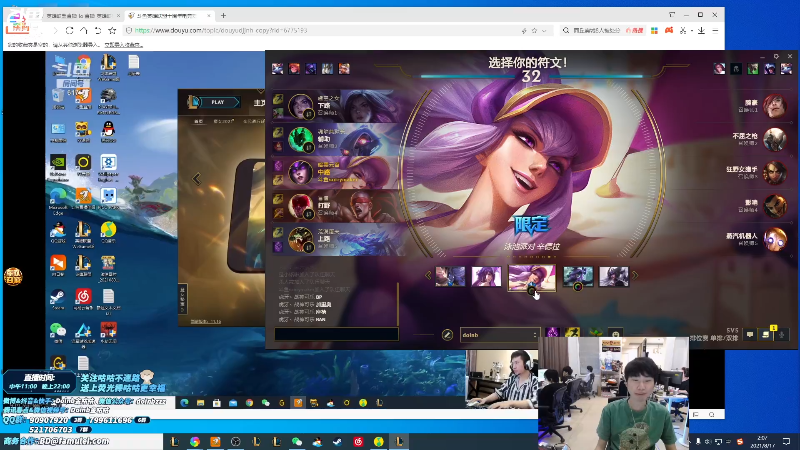Open the WeChat desktop shortcut

pos(58,332)
